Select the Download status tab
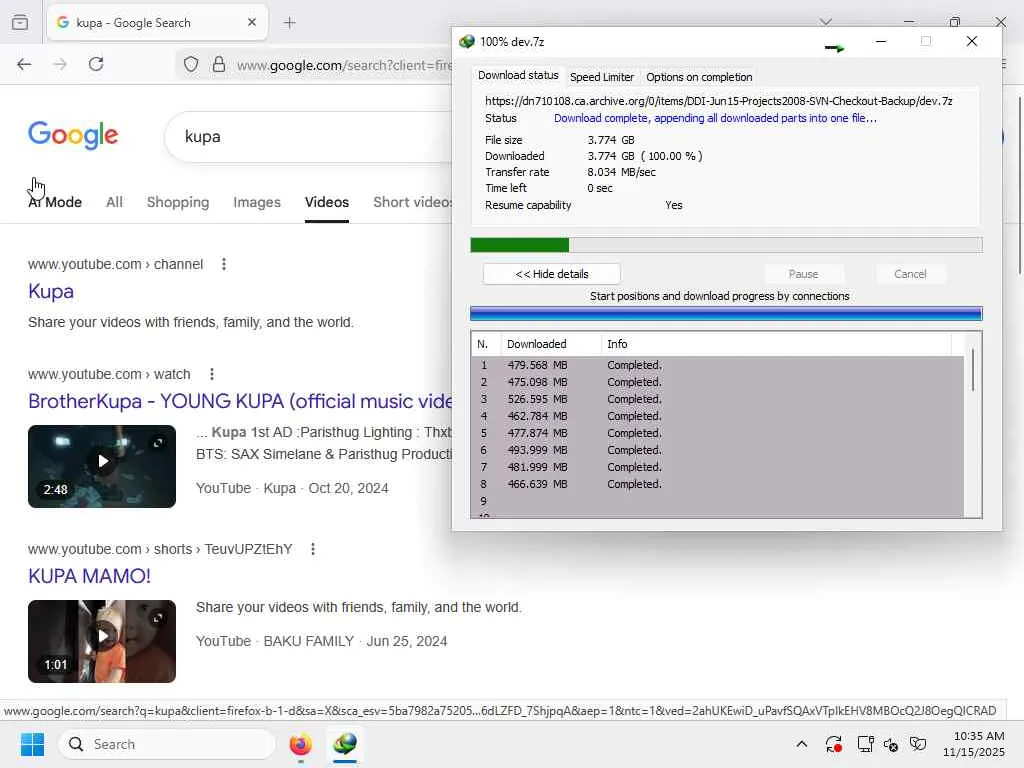The width and height of the screenshot is (1024, 768). click(518, 76)
